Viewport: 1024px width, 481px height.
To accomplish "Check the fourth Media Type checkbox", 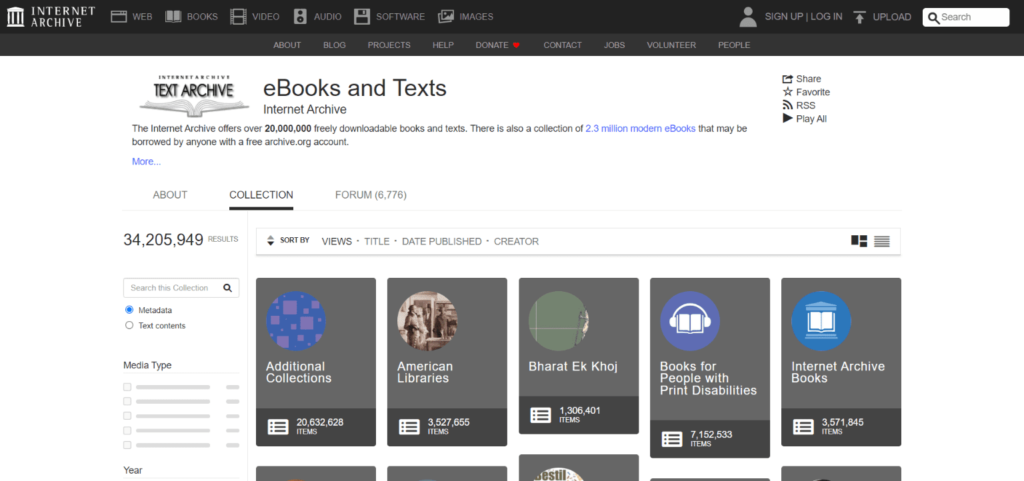I will 127,431.
